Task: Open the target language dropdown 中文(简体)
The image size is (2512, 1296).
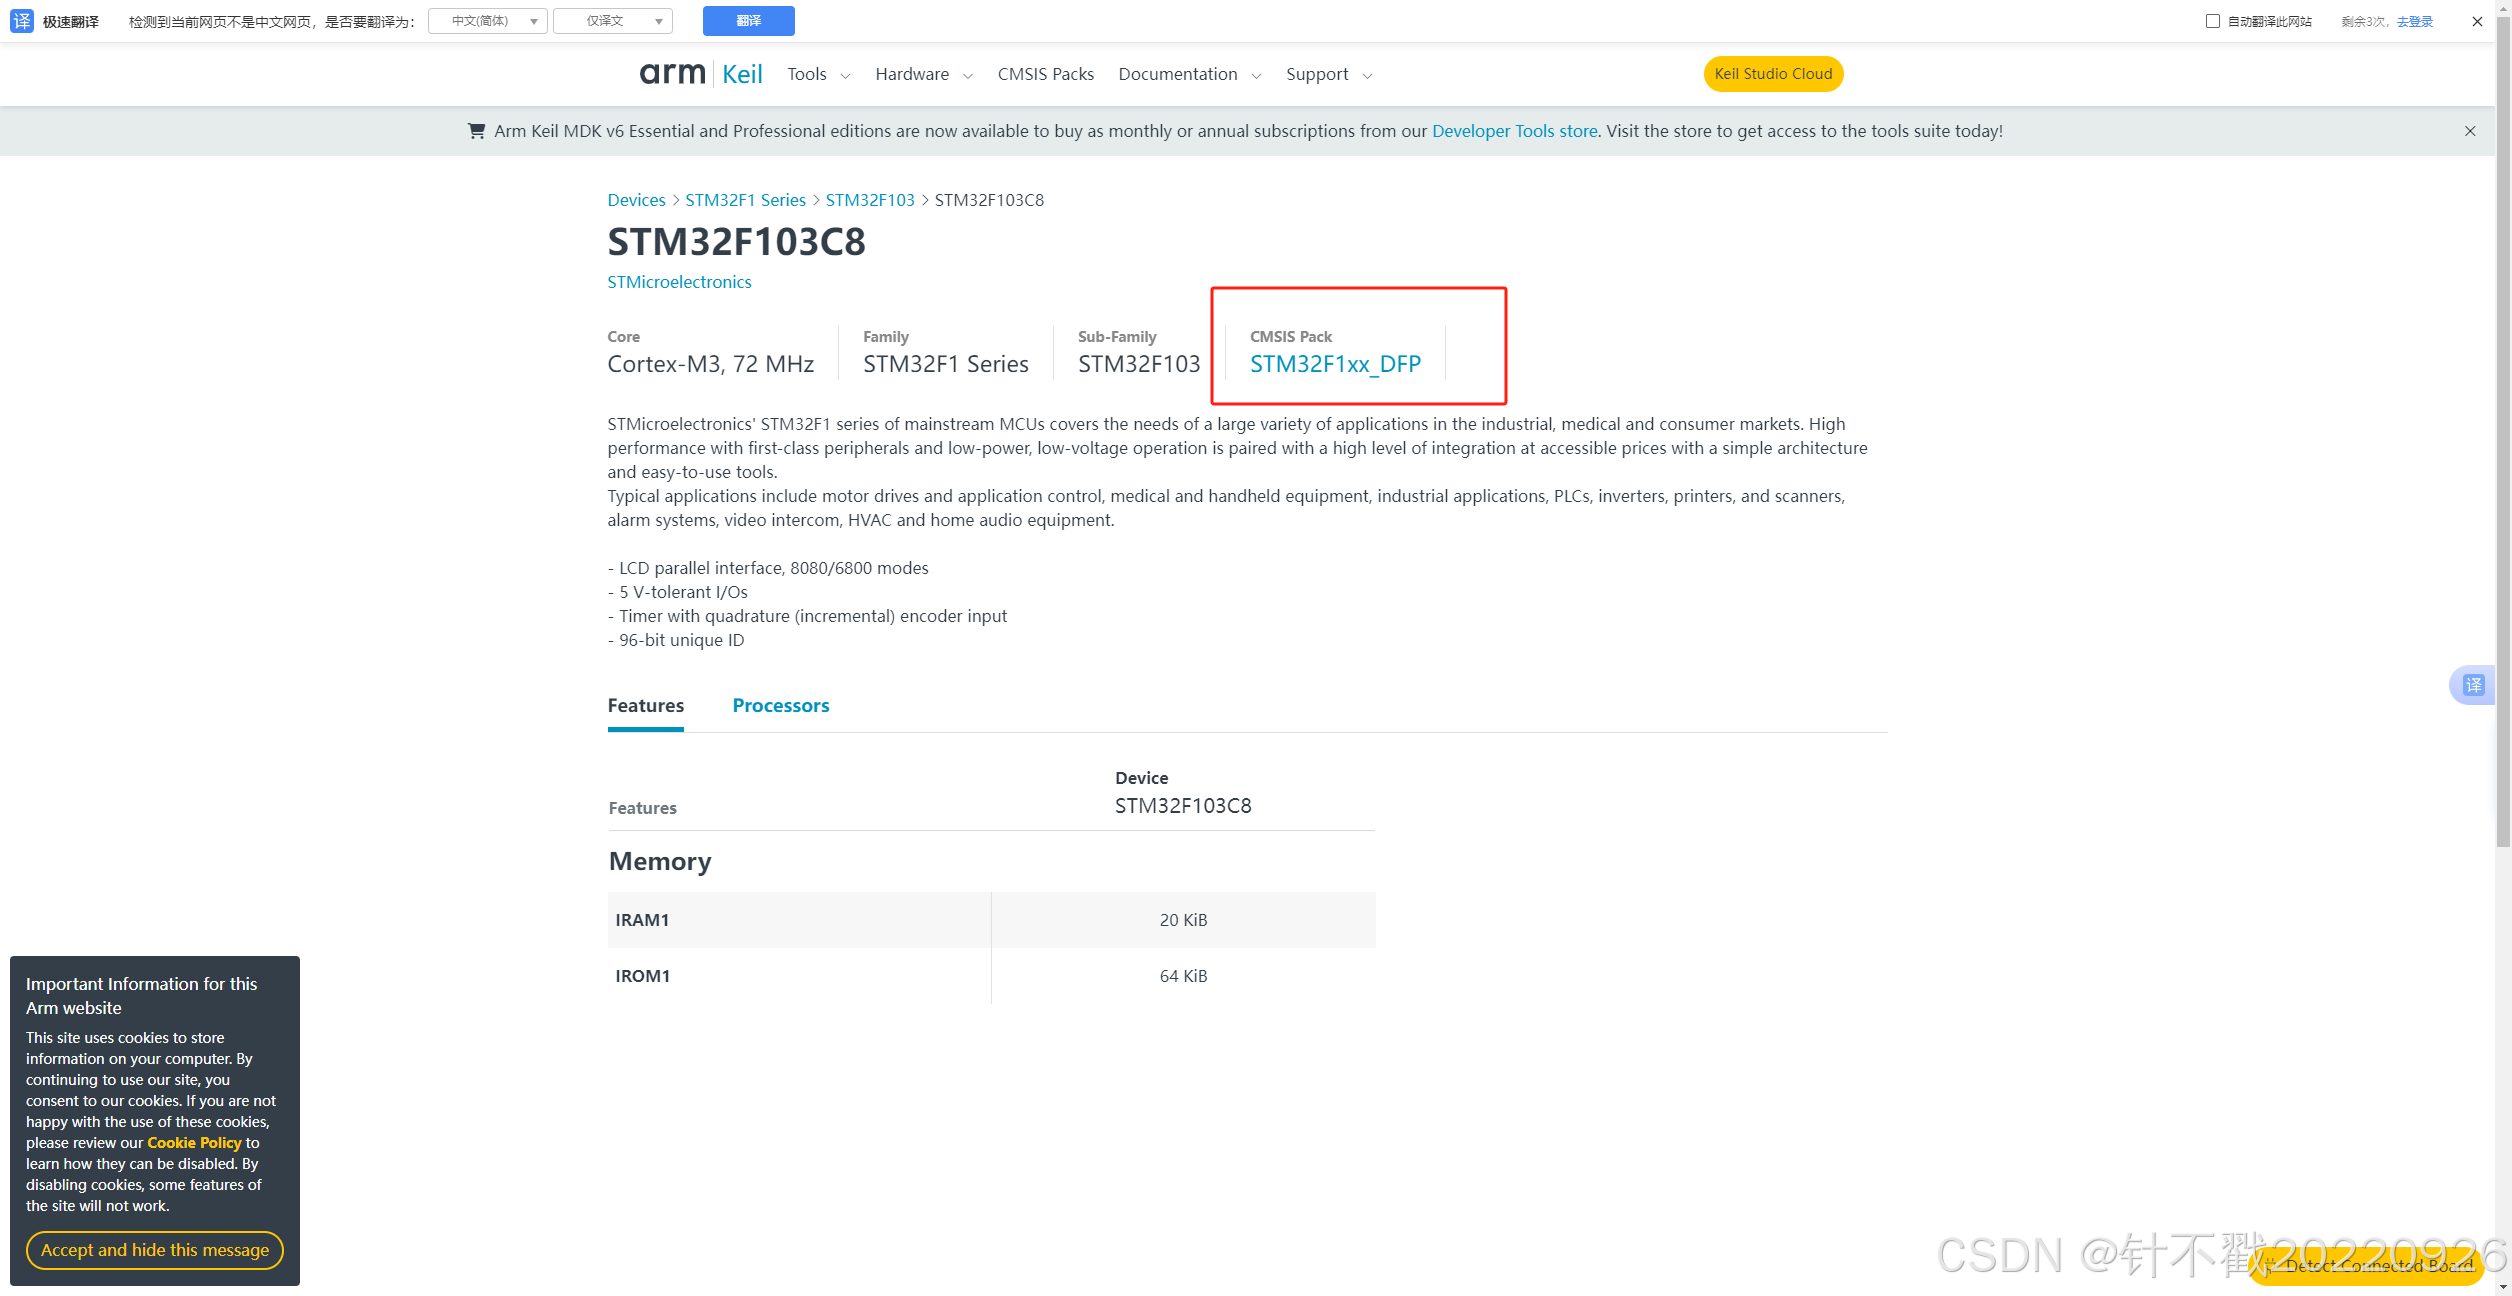Action: (488, 21)
